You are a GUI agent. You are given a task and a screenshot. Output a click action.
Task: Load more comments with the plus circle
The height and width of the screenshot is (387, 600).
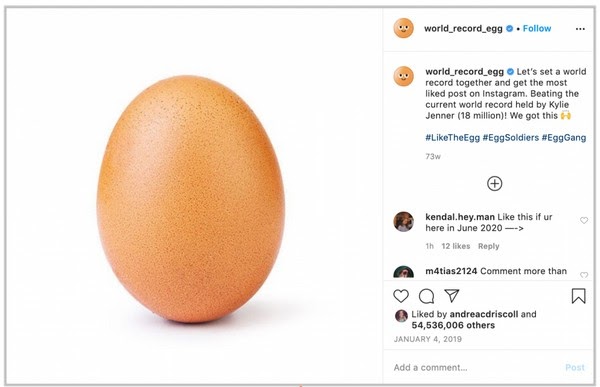click(x=494, y=184)
